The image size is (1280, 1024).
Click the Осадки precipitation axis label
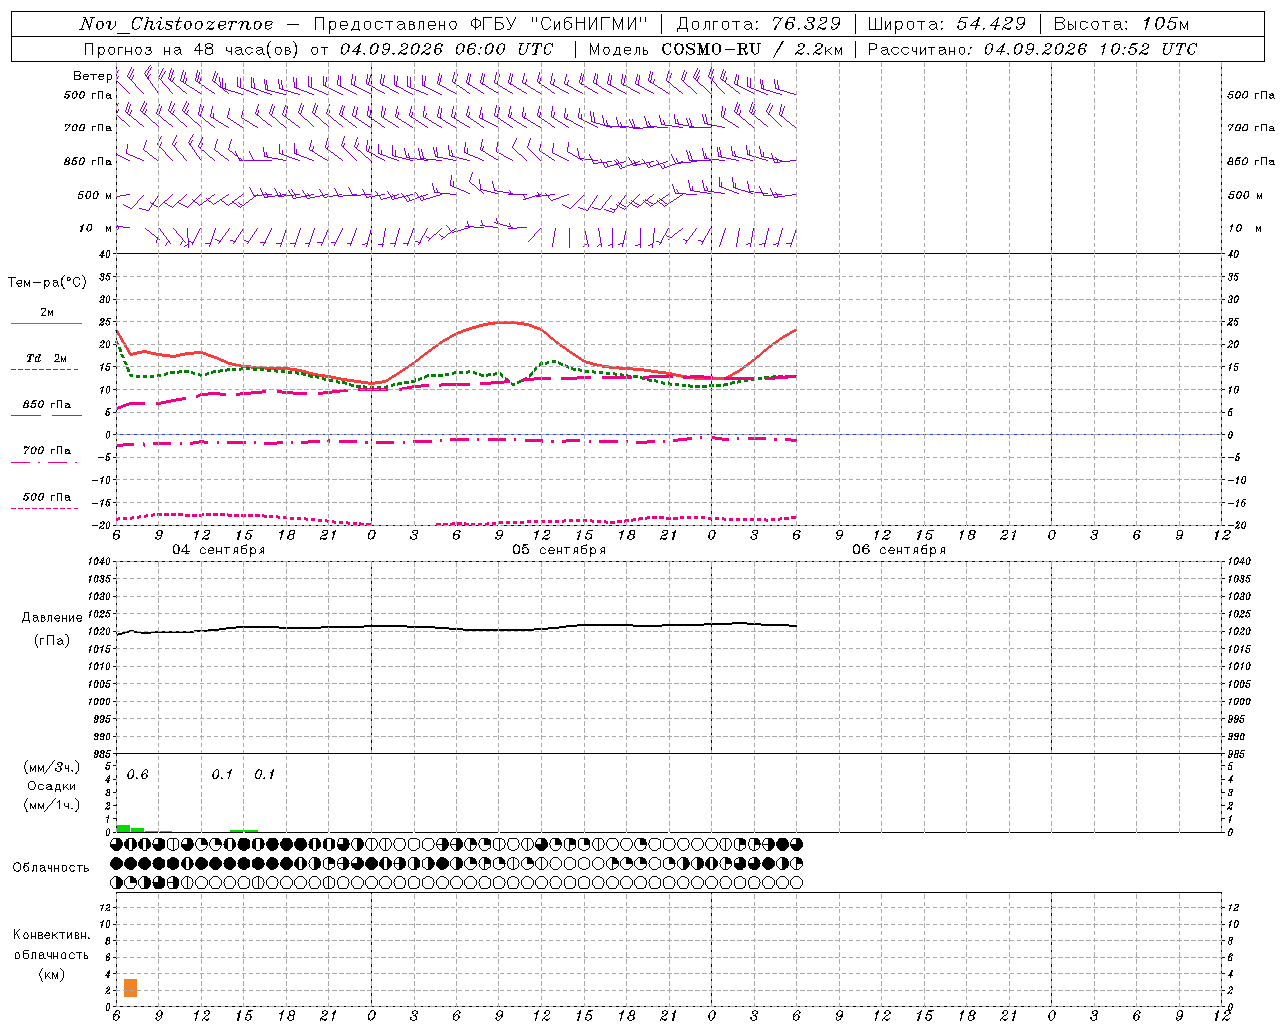[x=51, y=786]
